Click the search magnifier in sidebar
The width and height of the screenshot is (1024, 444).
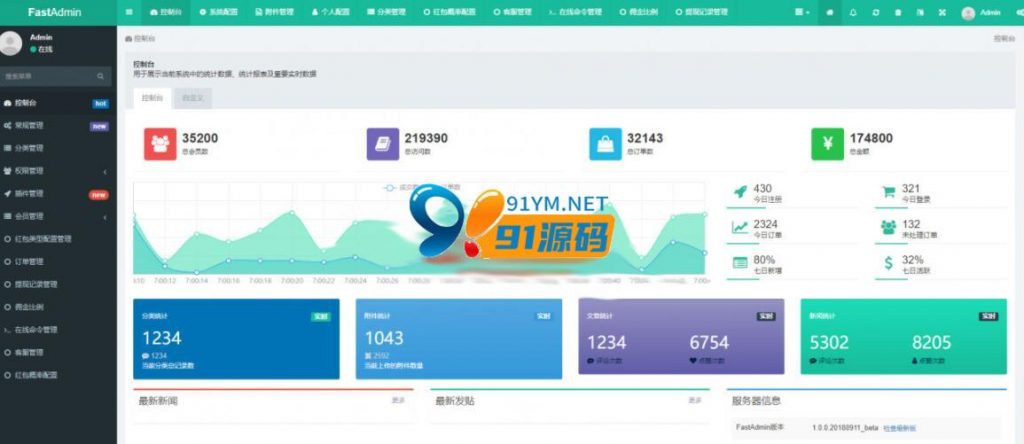point(101,76)
